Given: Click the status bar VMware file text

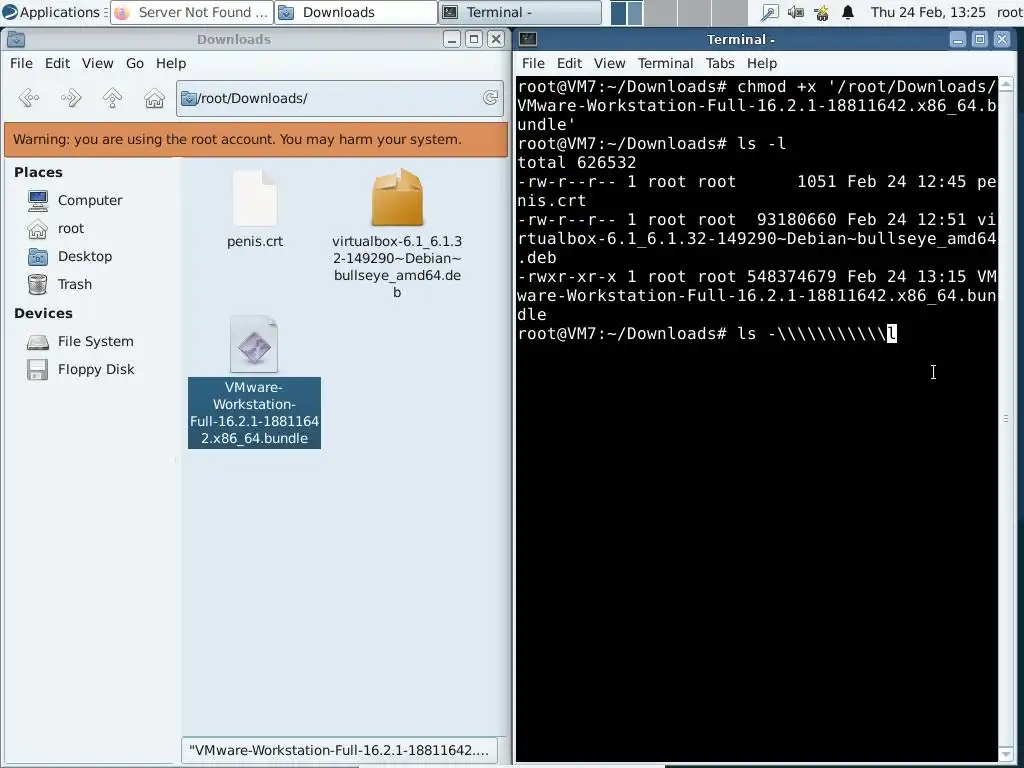Looking at the screenshot, I should tap(339, 750).
